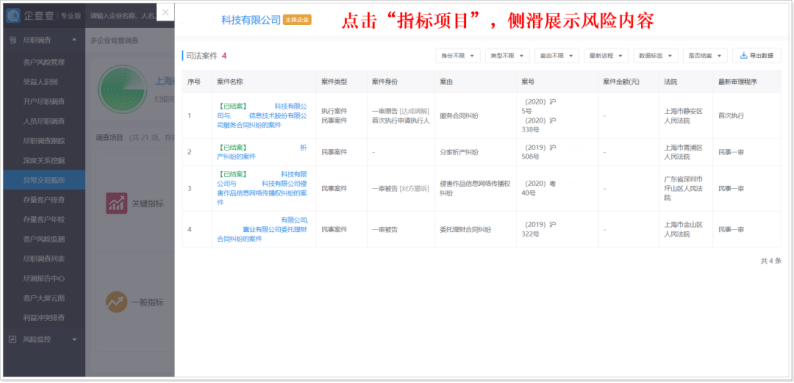
Task: Click the 共 4 条 total count text
Action: click(x=771, y=261)
